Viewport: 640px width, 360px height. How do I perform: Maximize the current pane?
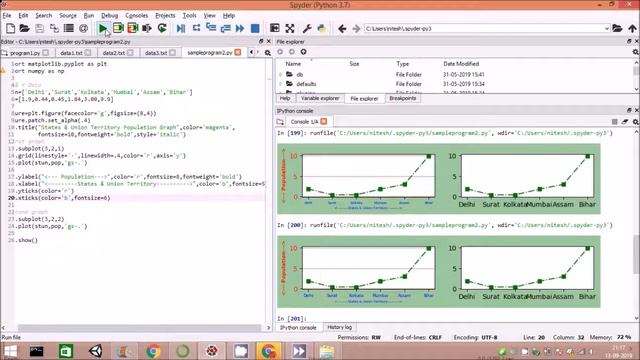tap(275, 28)
